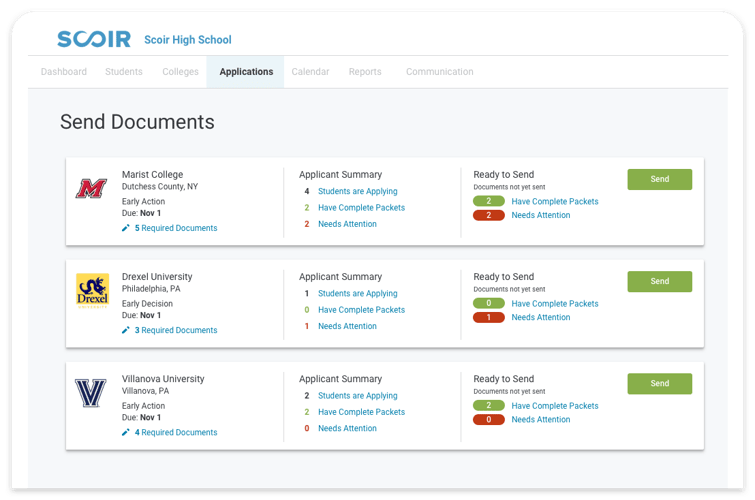
Task: Send documents to Marist College
Action: (660, 179)
